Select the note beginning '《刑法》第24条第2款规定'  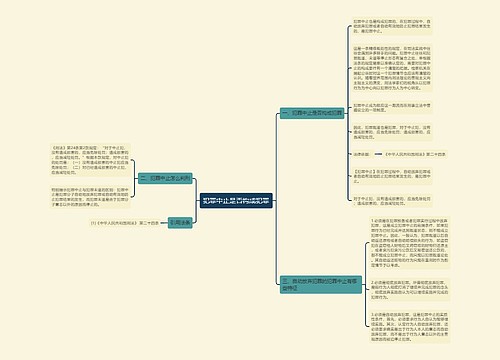tap(90, 159)
